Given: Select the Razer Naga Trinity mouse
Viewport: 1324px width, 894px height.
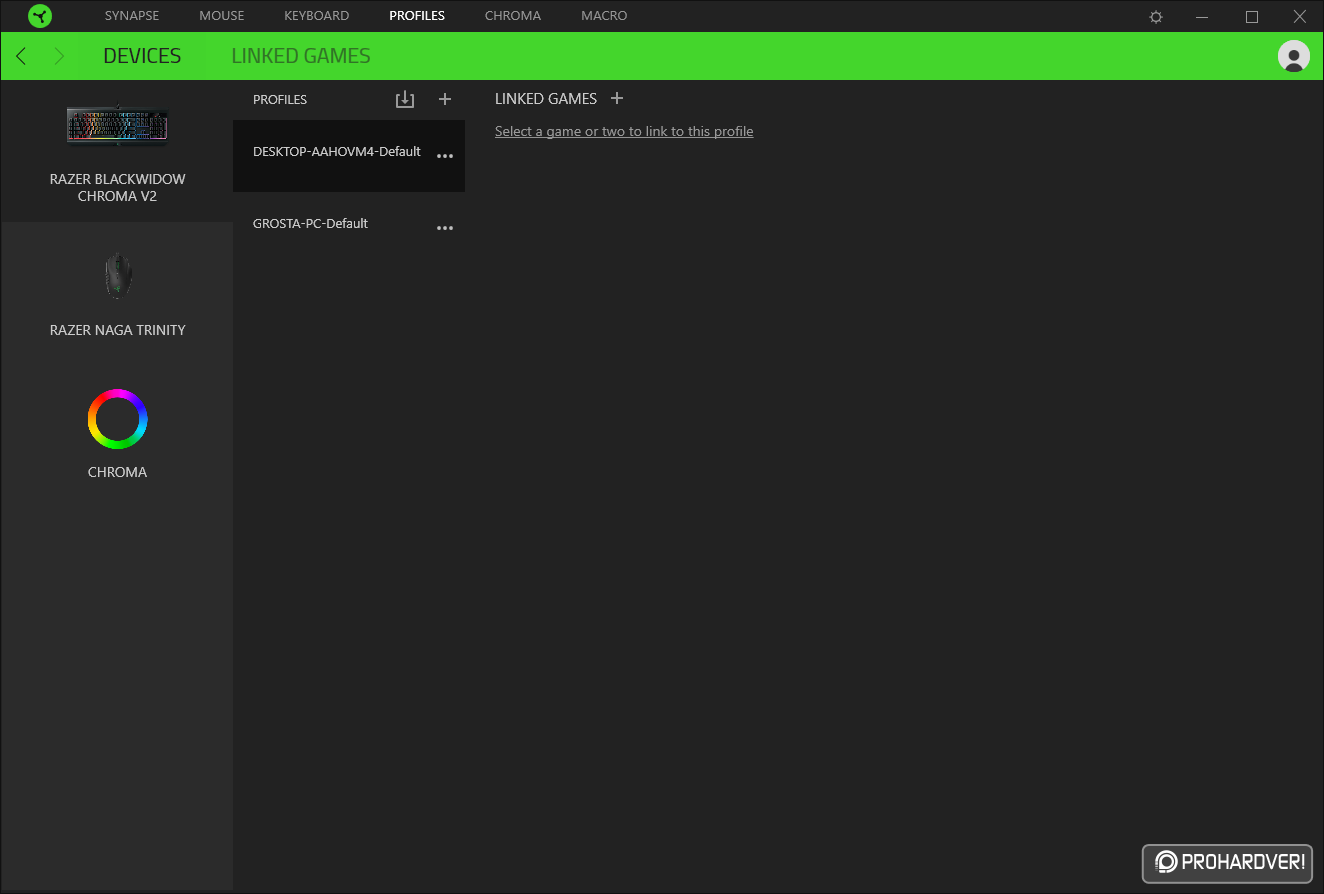Looking at the screenshot, I should [117, 294].
